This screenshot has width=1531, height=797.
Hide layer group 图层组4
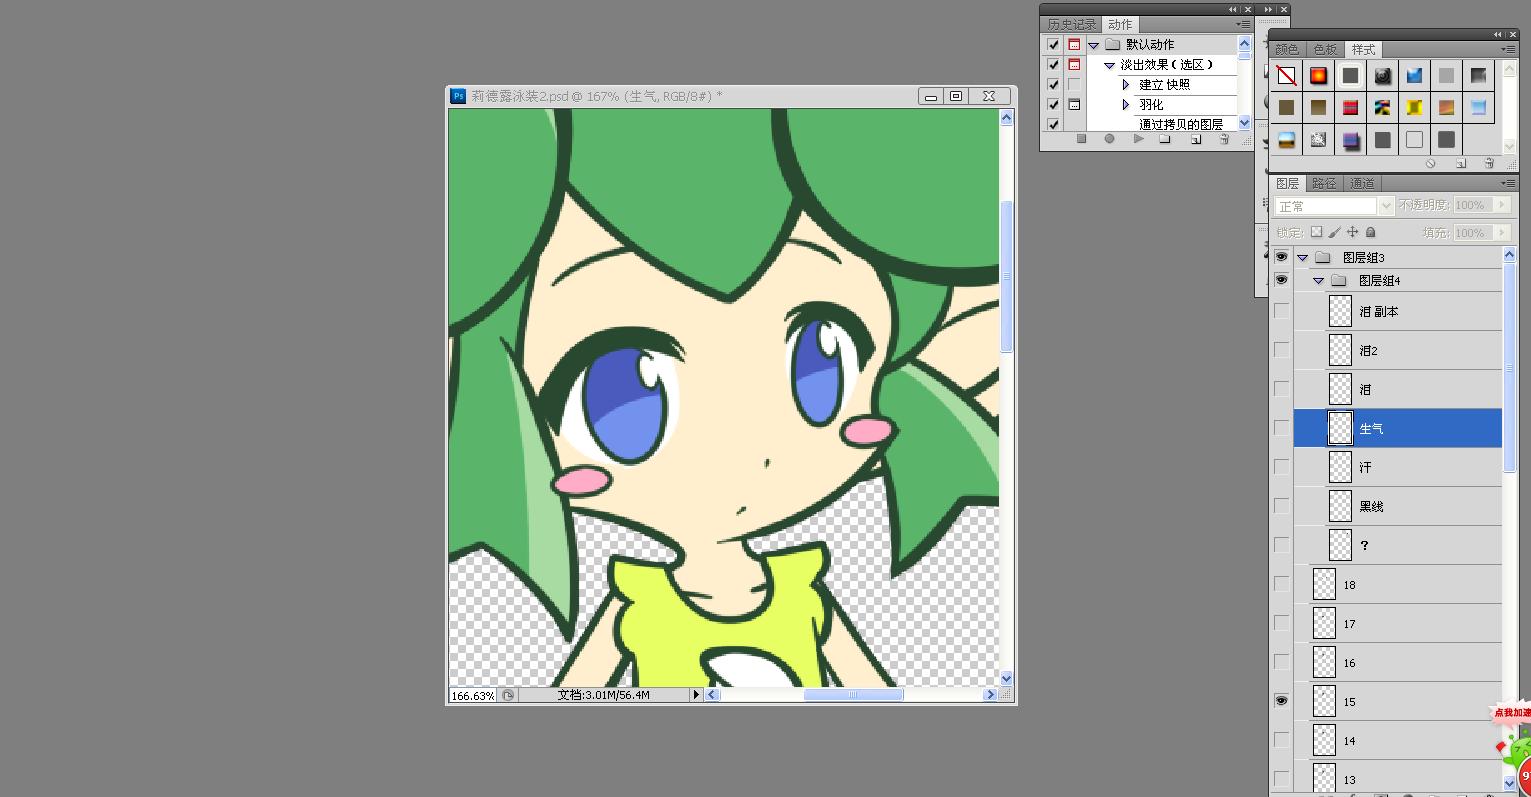point(1281,280)
